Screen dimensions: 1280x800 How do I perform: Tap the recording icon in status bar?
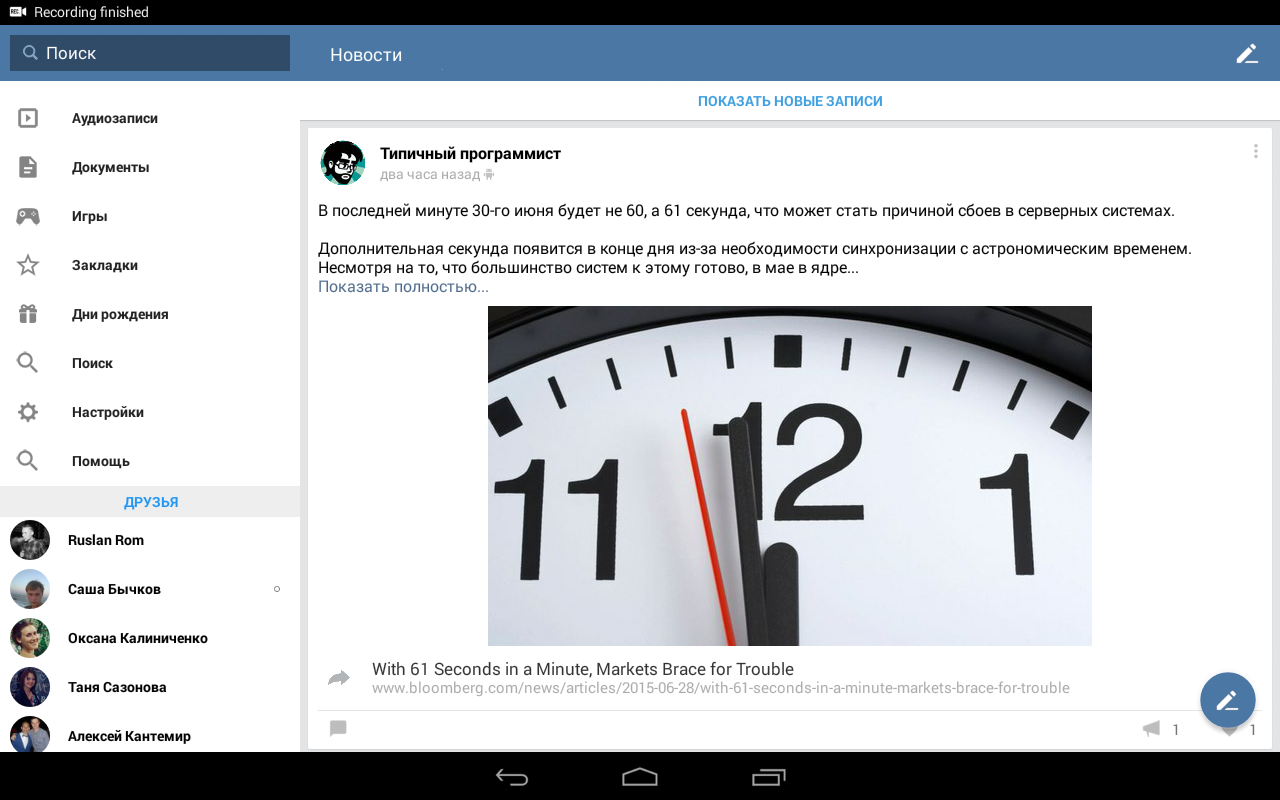(17, 12)
